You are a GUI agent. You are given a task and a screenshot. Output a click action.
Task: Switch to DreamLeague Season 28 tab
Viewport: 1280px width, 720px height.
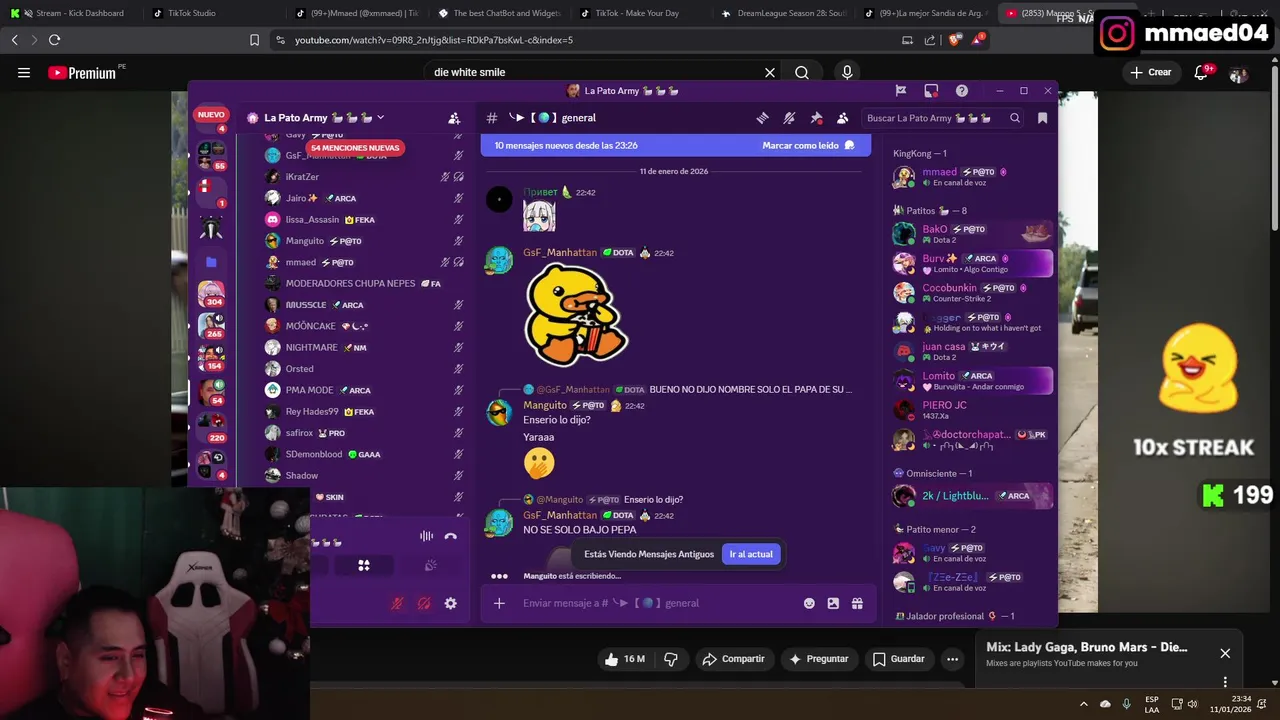tap(783, 13)
